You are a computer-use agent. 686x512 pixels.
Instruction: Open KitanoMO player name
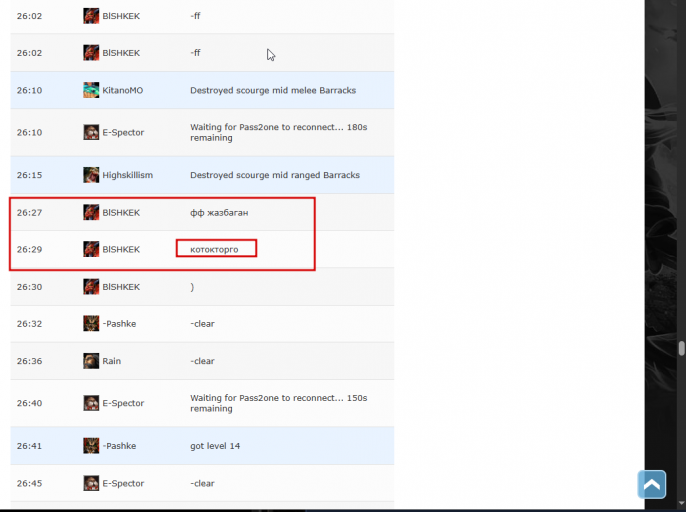tap(122, 90)
